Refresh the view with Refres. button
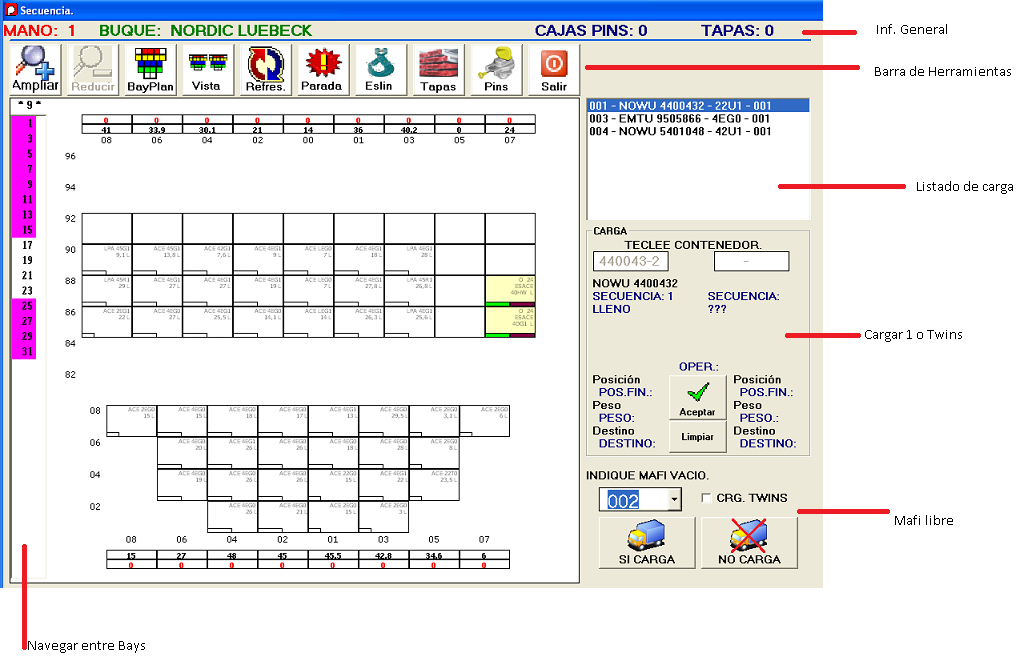The image size is (1020, 660). 265,70
